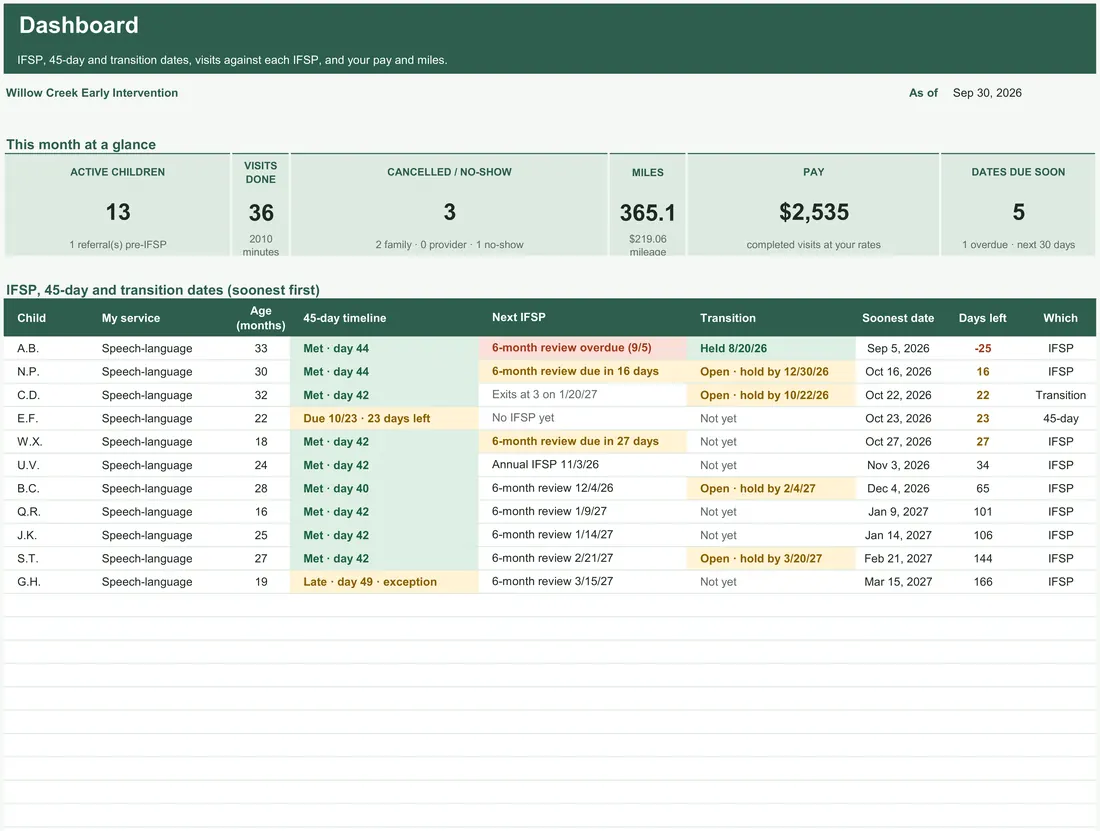The image size is (1100, 831).
Task: Click 'Willow Creek Early Intervention' name
Action: point(92,93)
